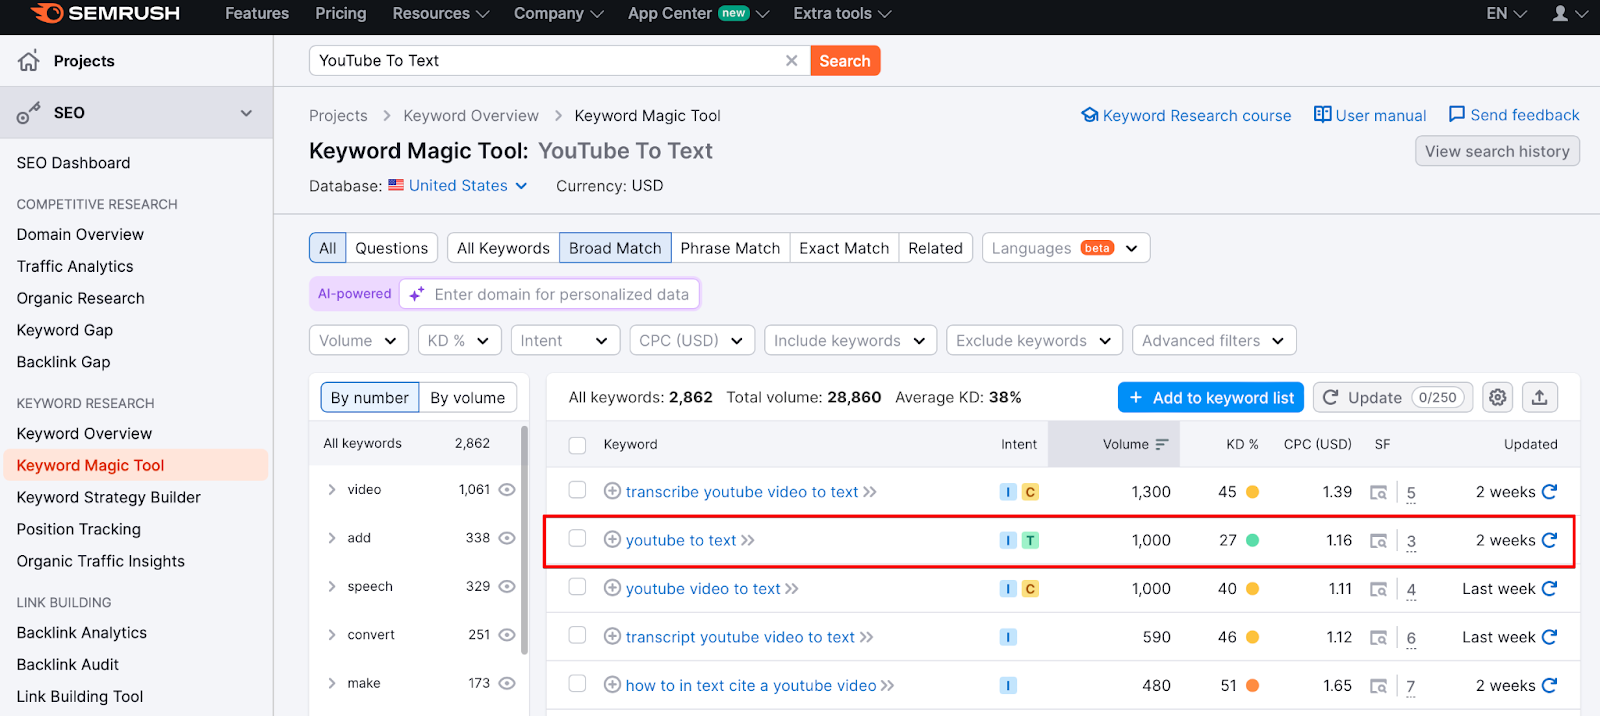Toggle eye icon for 'add' group
1600x716 pixels.
[507, 538]
